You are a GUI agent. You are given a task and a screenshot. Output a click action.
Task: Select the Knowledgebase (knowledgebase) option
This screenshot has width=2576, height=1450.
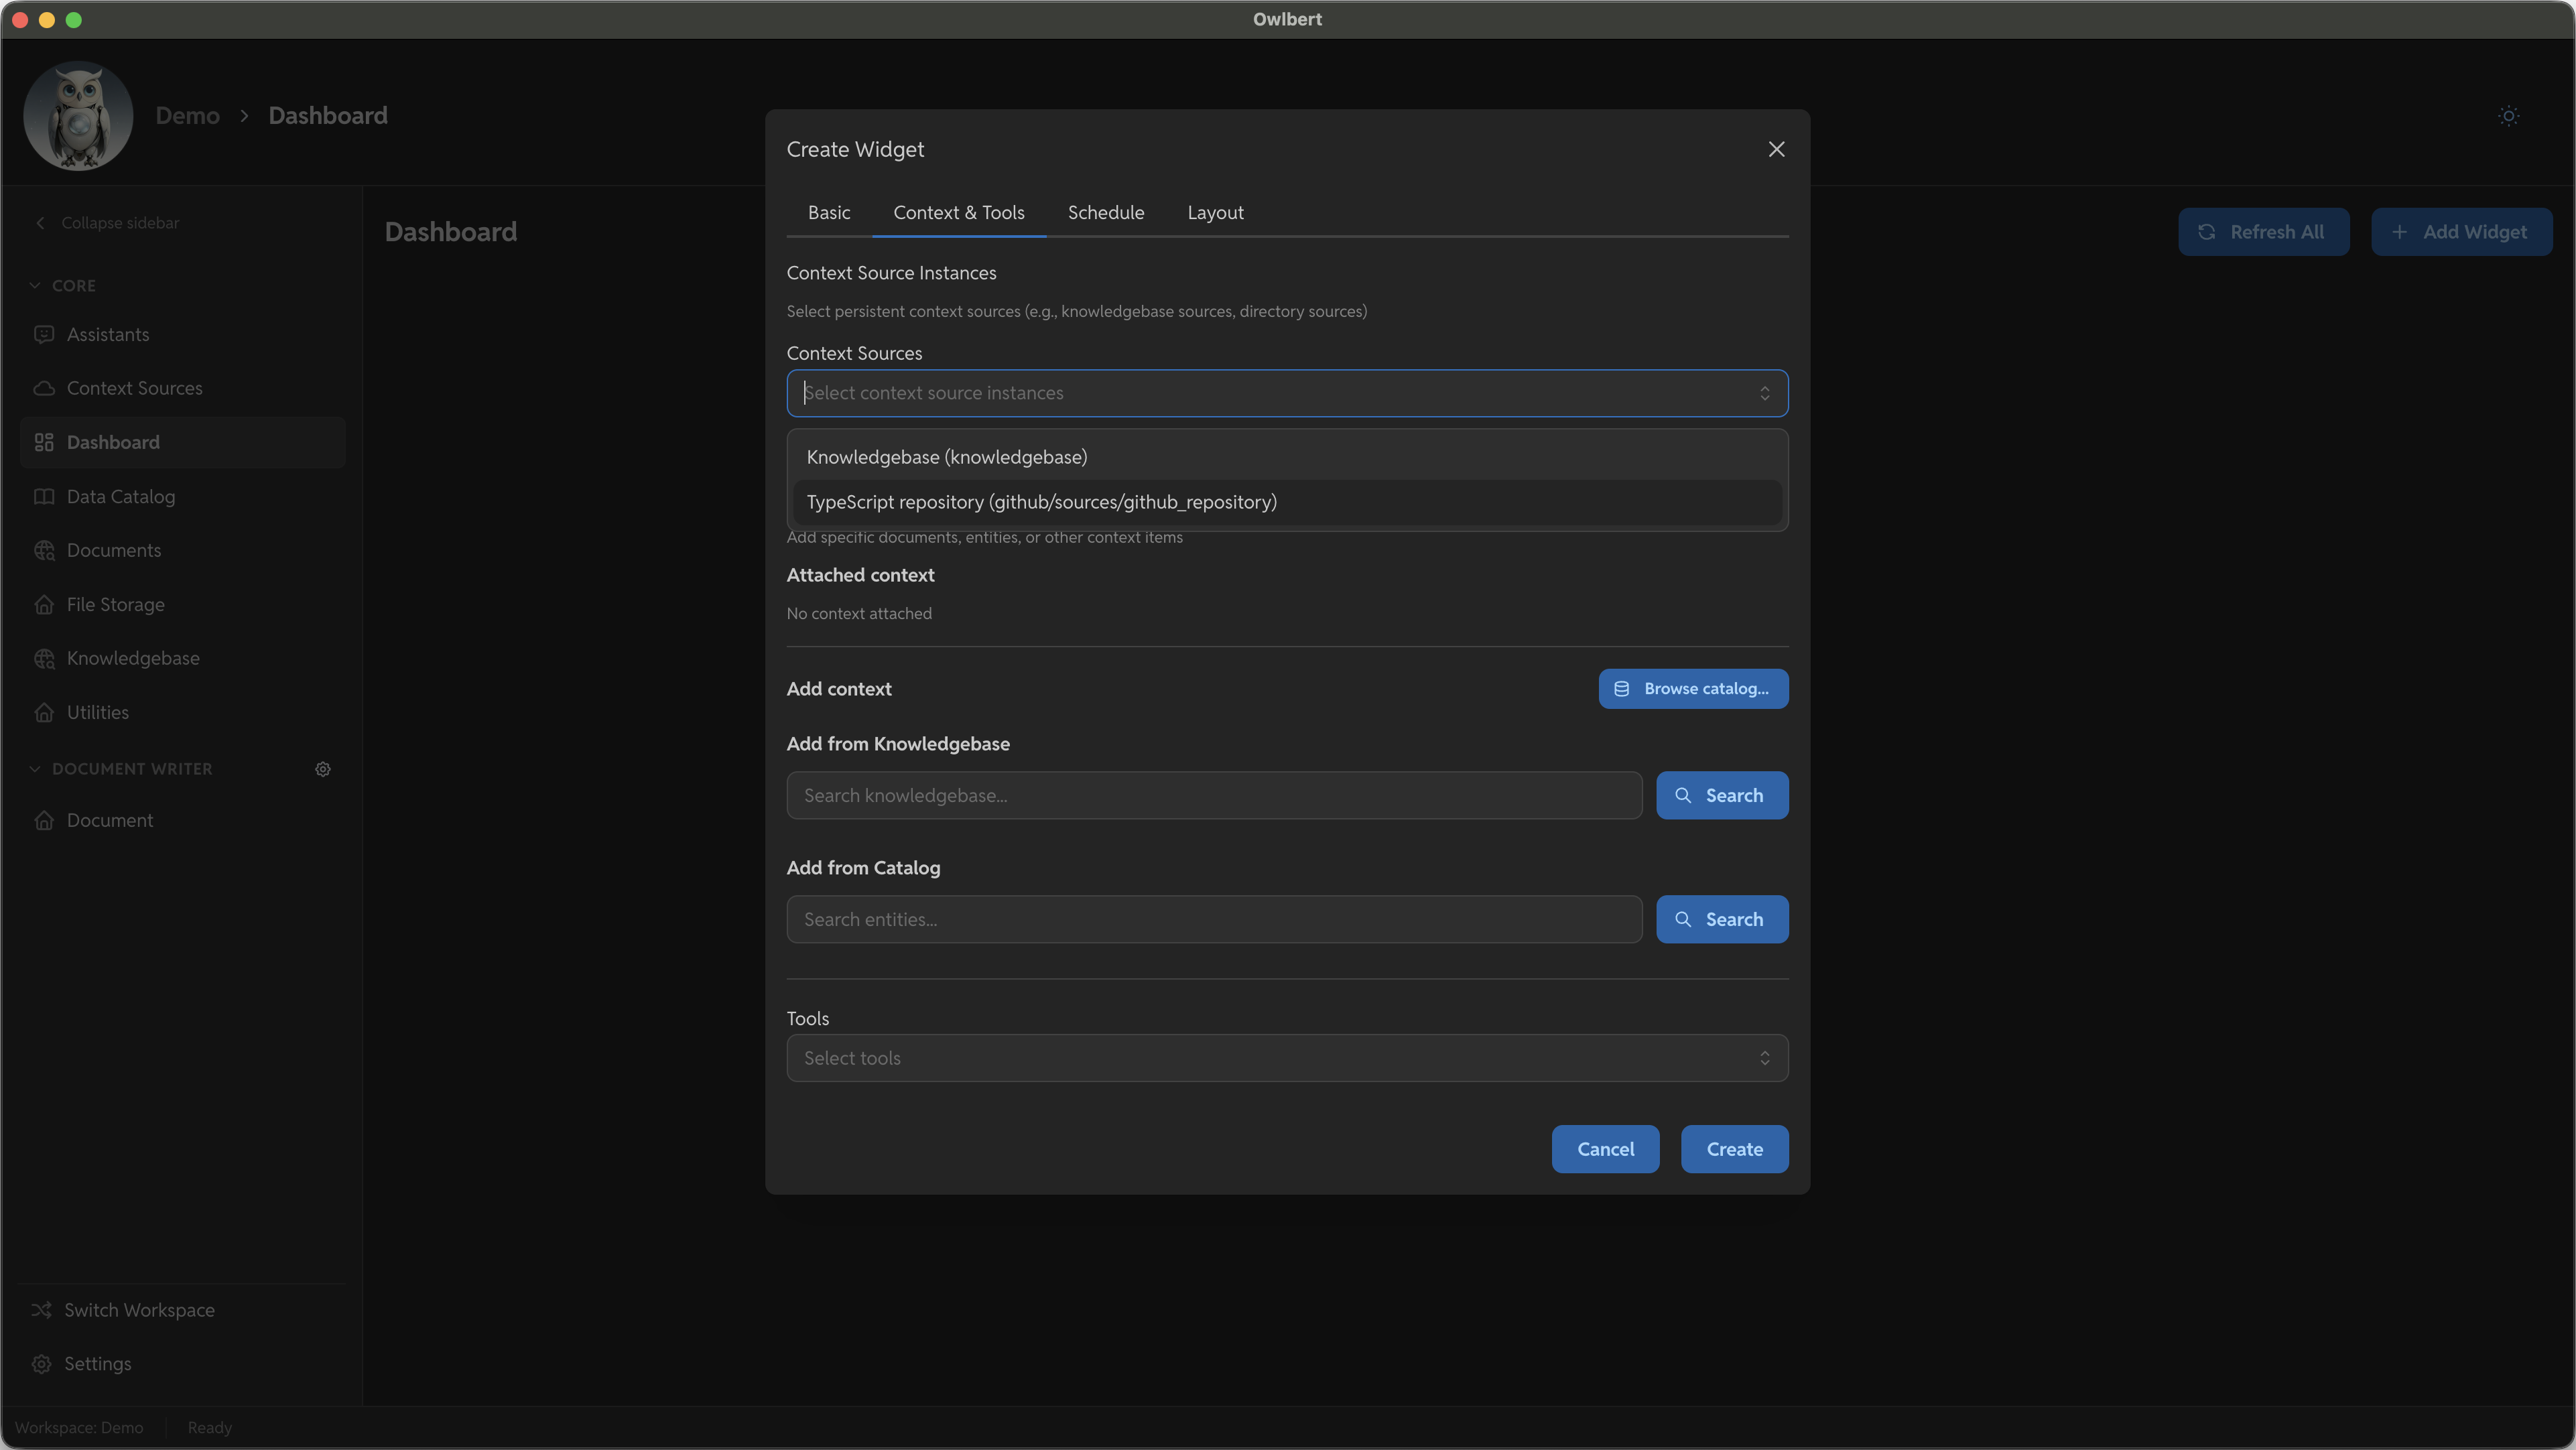click(946, 457)
